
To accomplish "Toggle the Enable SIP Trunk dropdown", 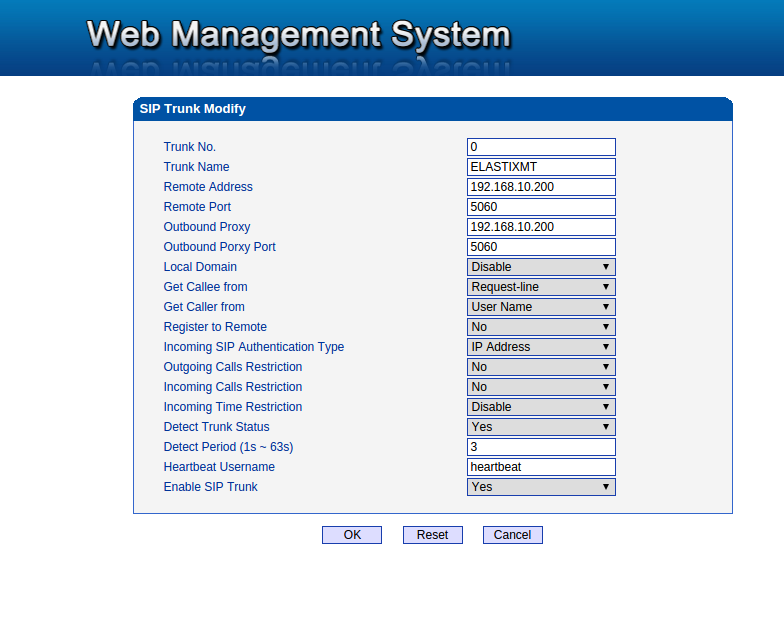I will click(x=541, y=487).
